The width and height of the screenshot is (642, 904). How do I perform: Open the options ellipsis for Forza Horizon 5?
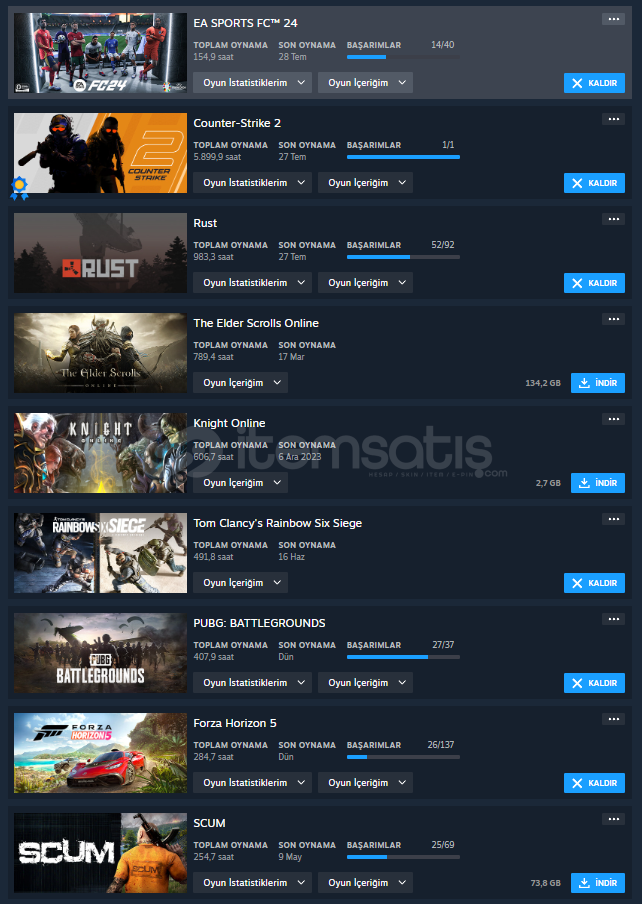click(x=613, y=719)
